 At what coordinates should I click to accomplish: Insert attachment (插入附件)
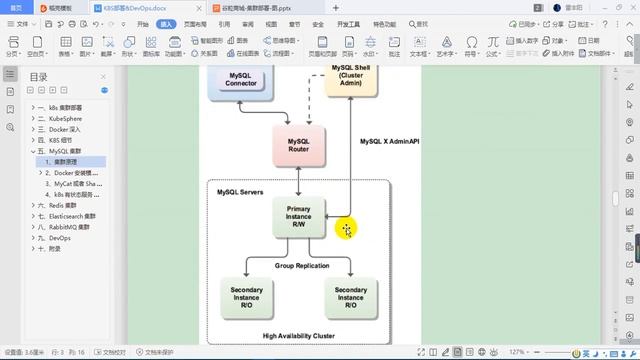[559, 53]
